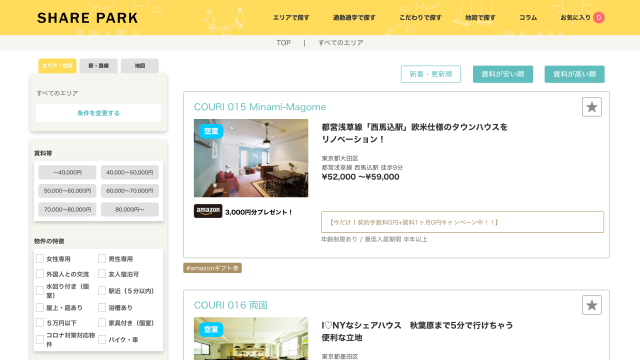Open the お気に入り link
The height and width of the screenshot is (360, 640).
click(576, 18)
